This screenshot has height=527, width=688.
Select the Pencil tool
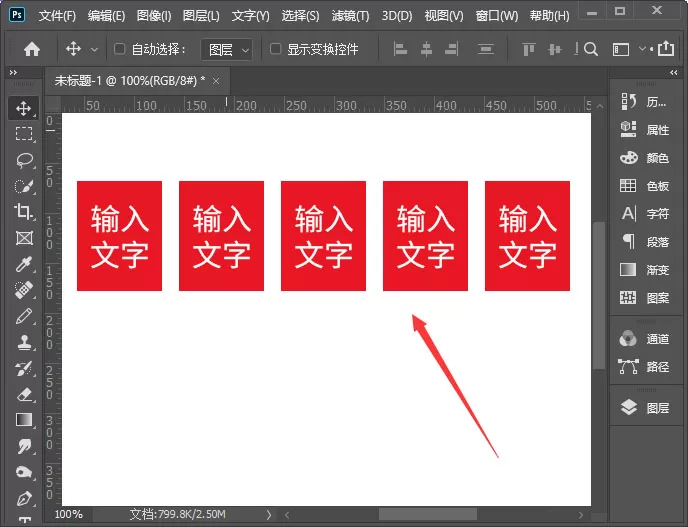click(x=24, y=316)
